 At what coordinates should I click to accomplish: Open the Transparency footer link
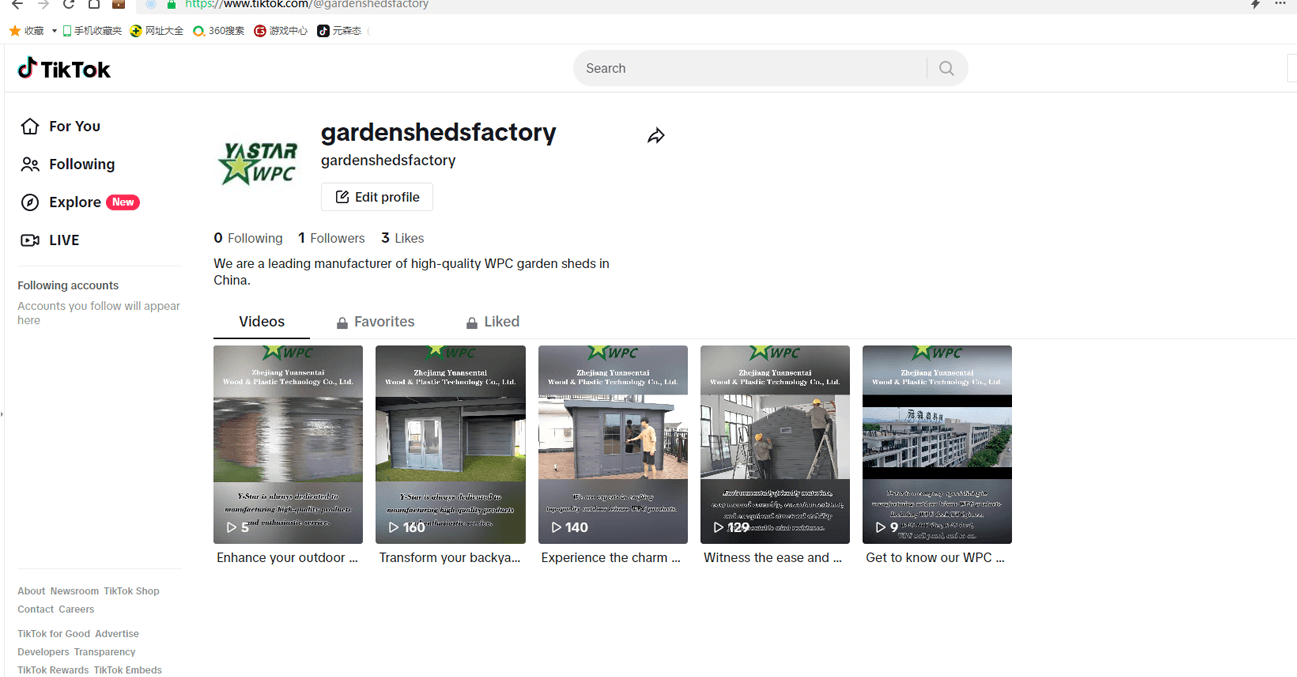105,652
